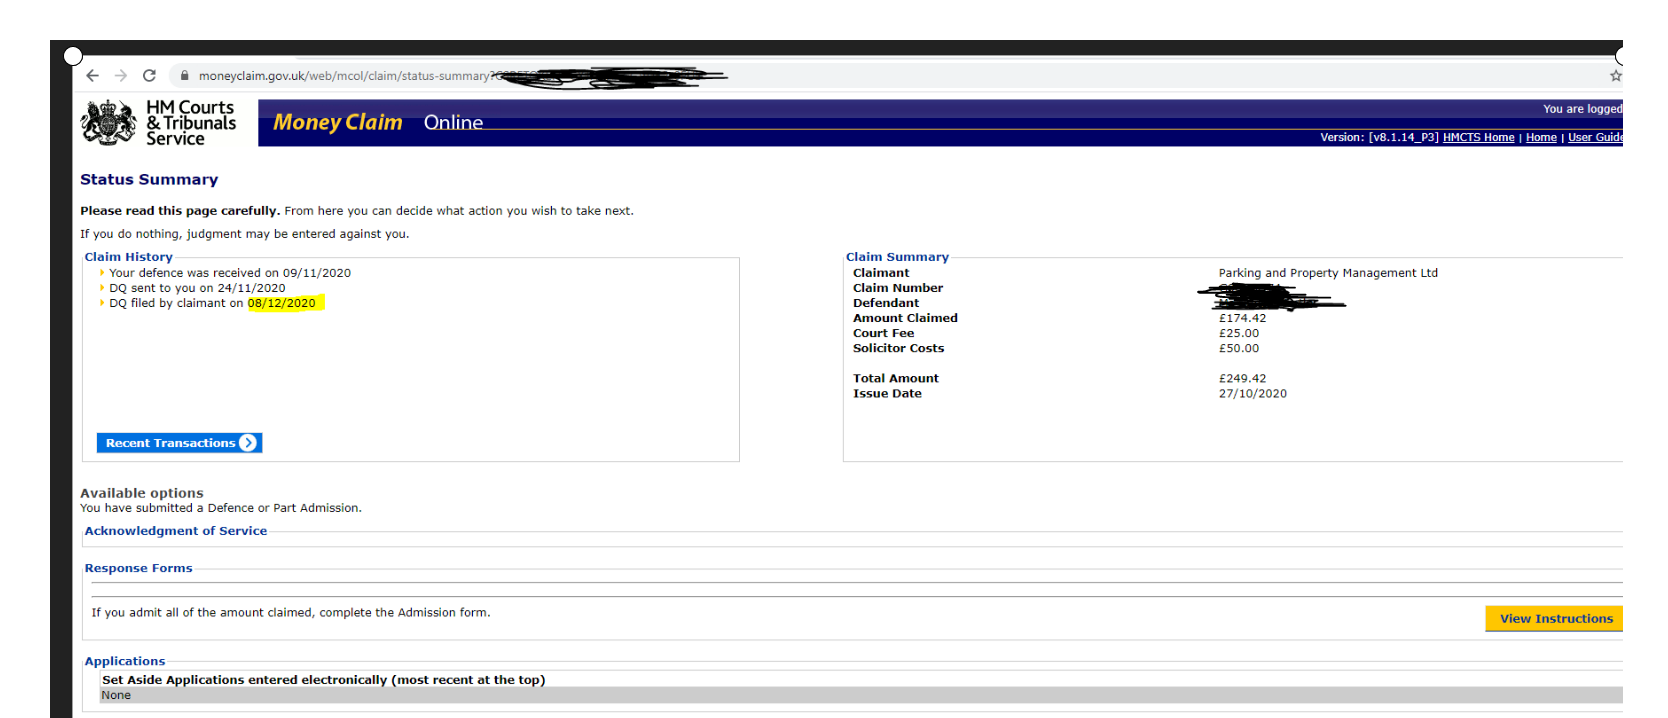Click the 'None' row under Set Aside Applications
1668x718 pixels.
pyautogui.click(x=116, y=695)
